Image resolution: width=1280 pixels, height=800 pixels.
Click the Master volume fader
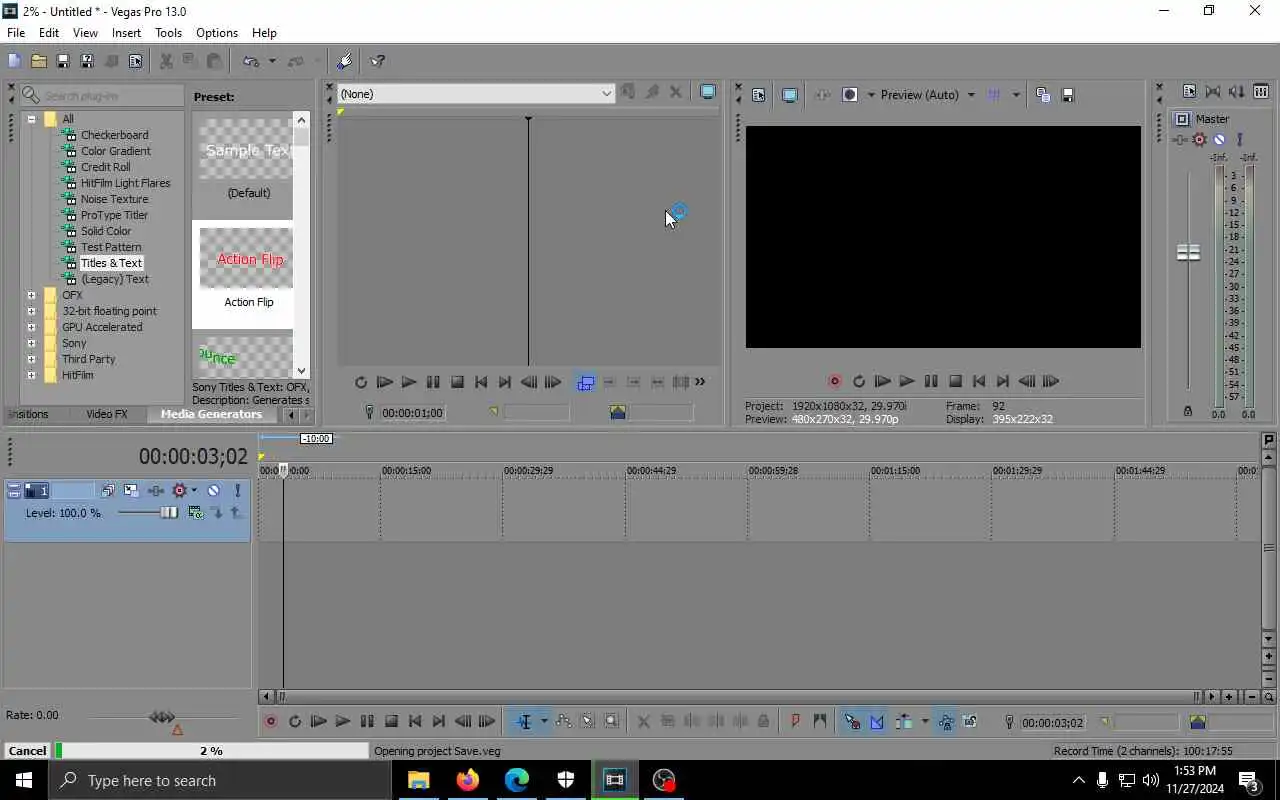tap(1188, 253)
